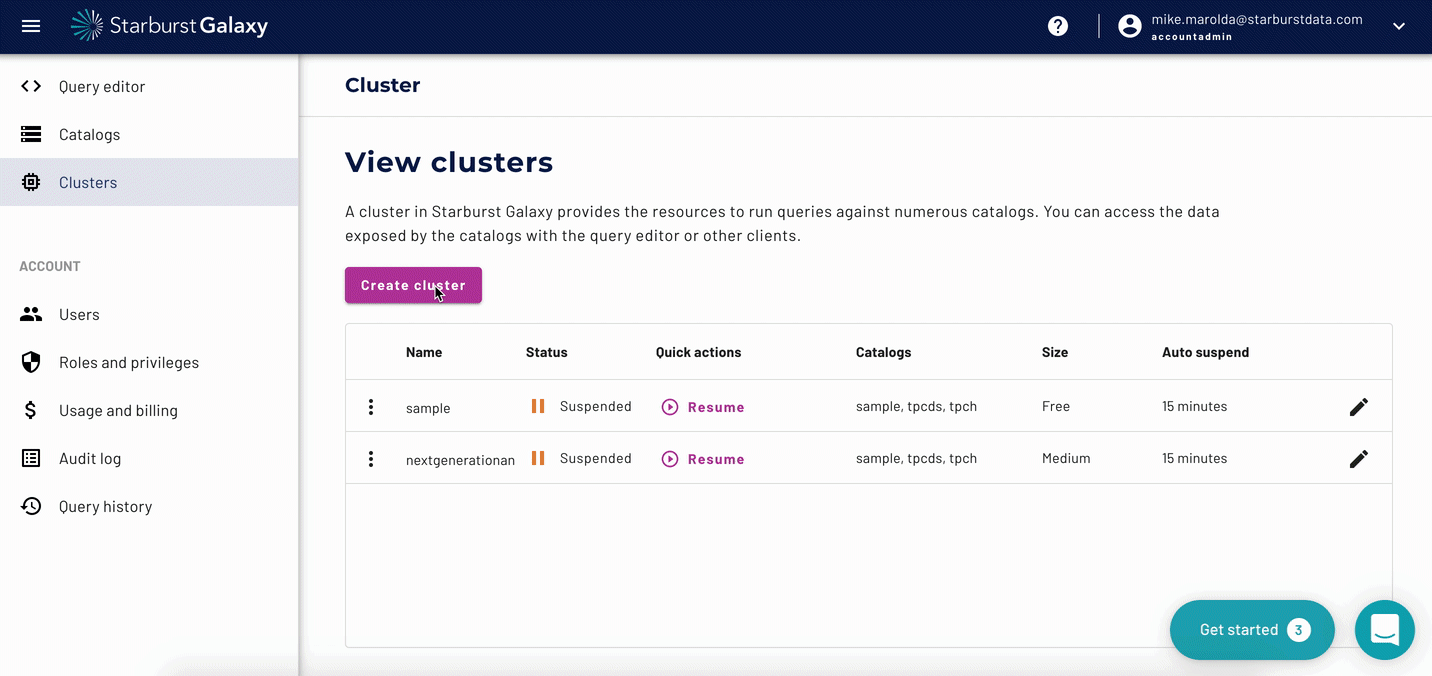Click the Roles and privileges shield icon

coord(31,362)
